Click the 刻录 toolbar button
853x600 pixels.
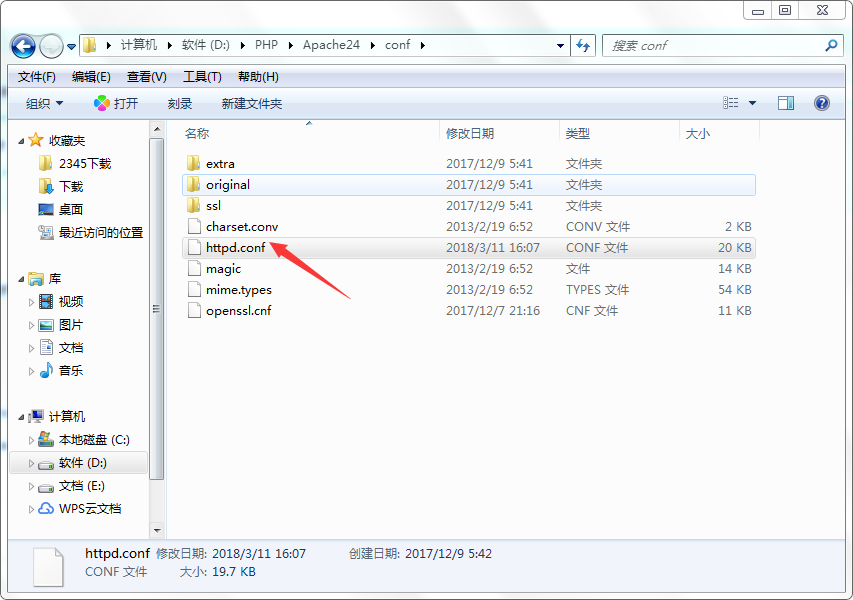click(180, 103)
